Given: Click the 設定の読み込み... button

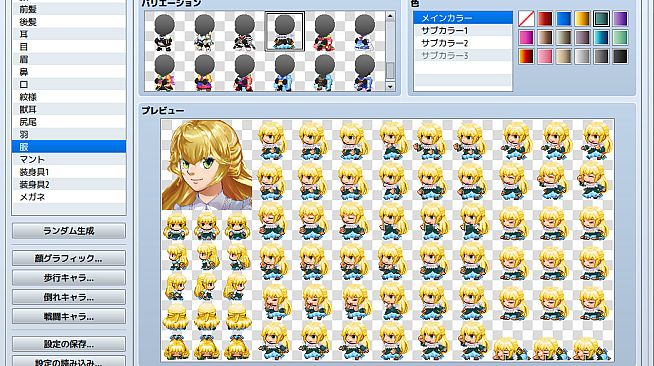Looking at the screenshot, I should (69, 361).
